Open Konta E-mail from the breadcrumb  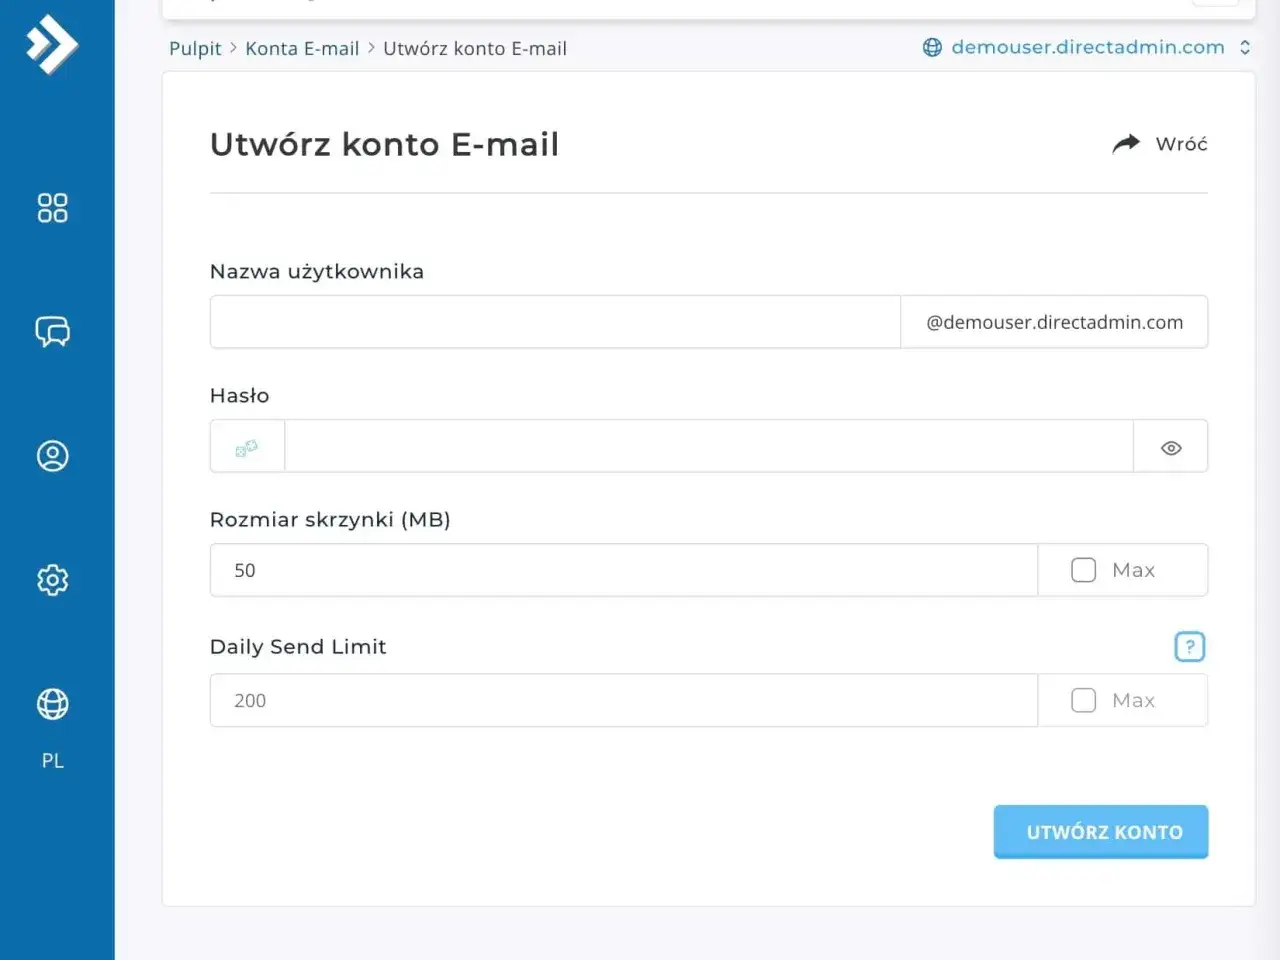[302, 47]
